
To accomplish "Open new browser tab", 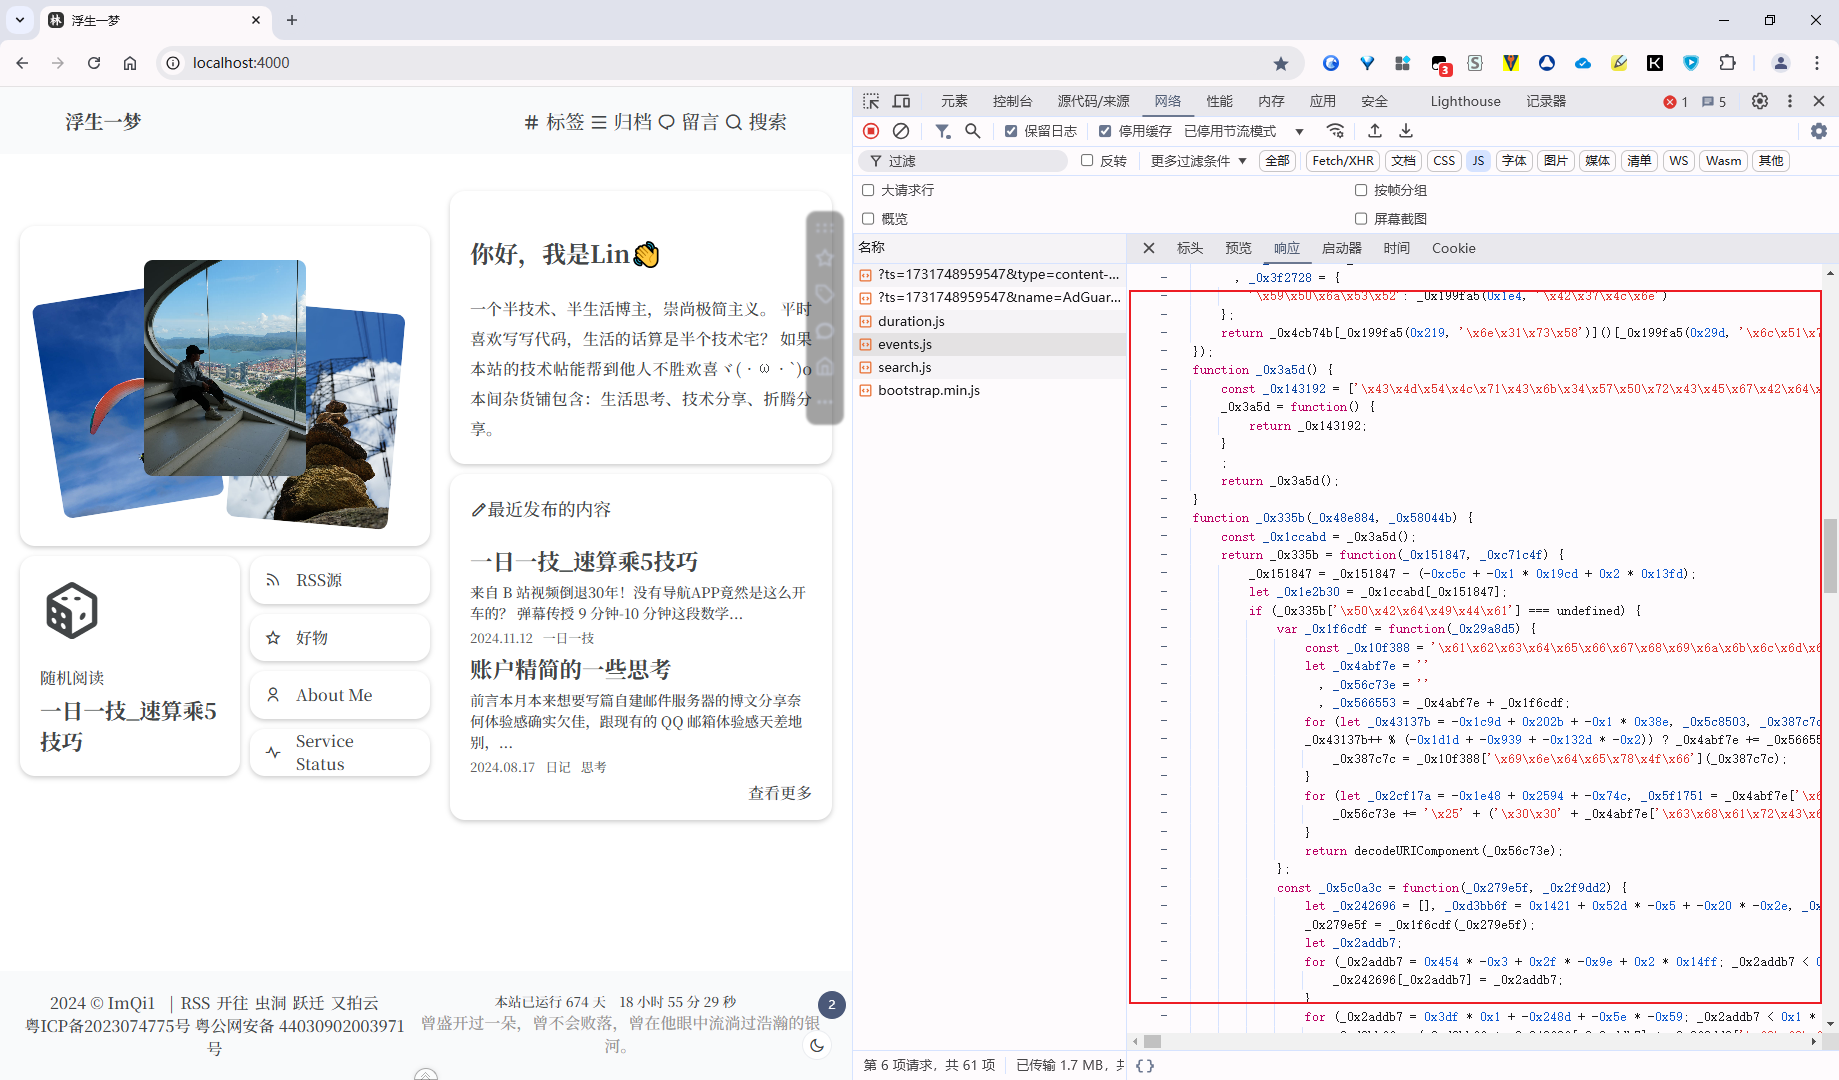I will click(x=292, y=20).
